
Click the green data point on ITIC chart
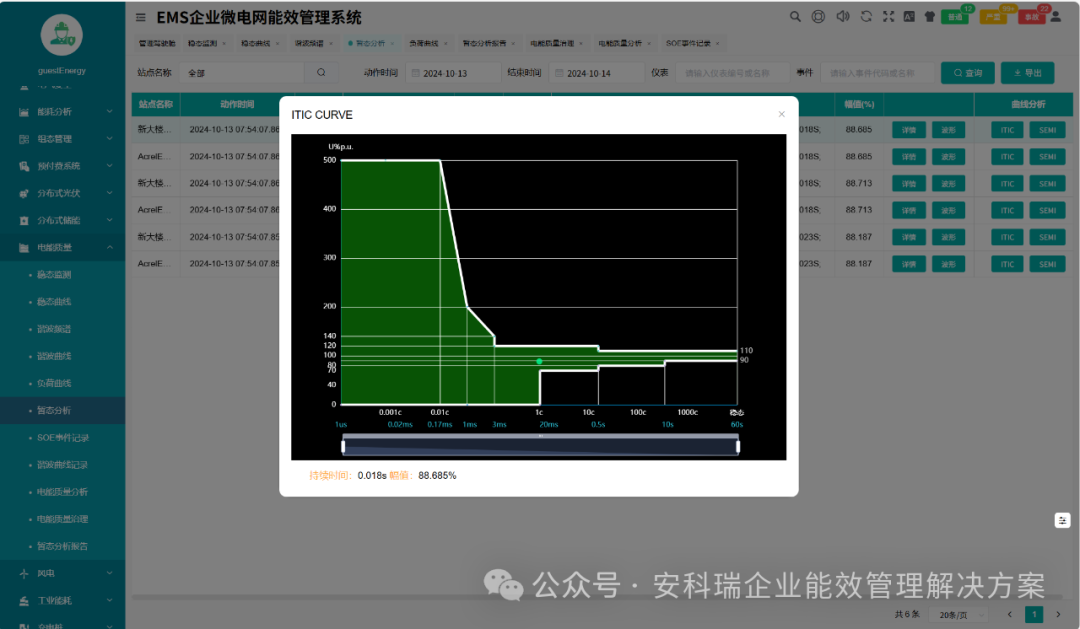539,361
